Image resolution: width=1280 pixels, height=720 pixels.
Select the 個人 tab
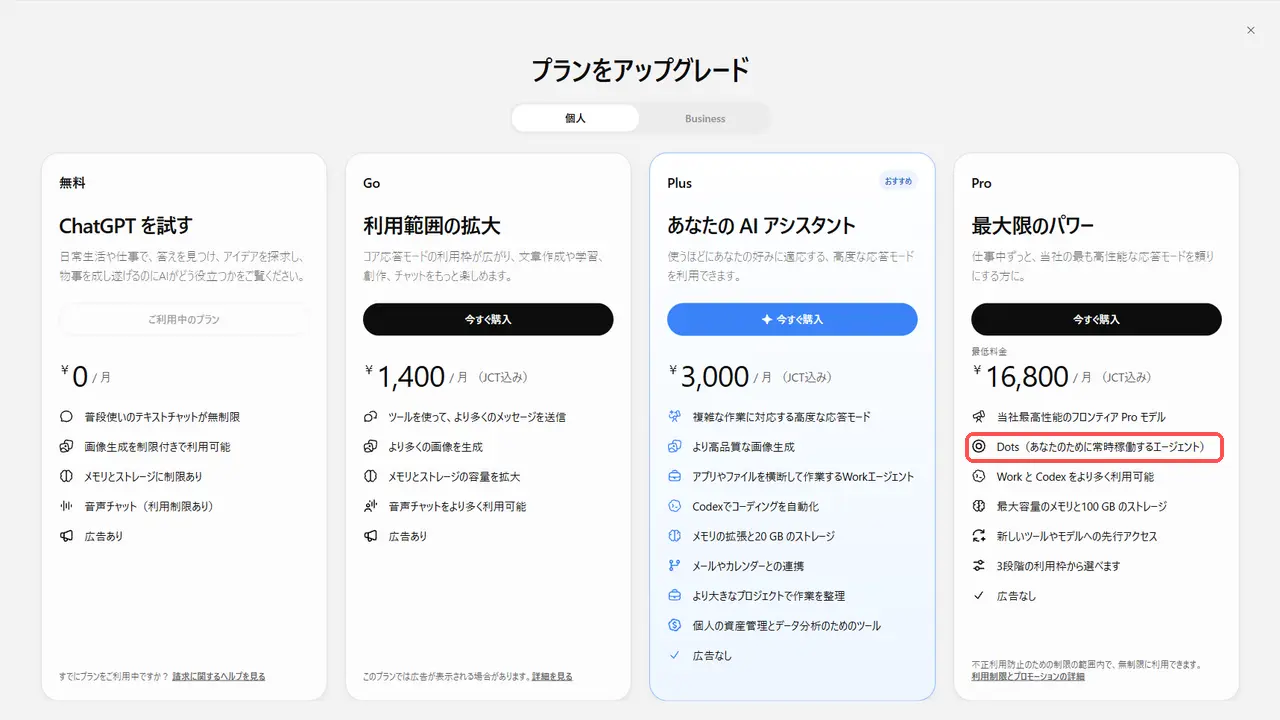click(x=575, y=118)
